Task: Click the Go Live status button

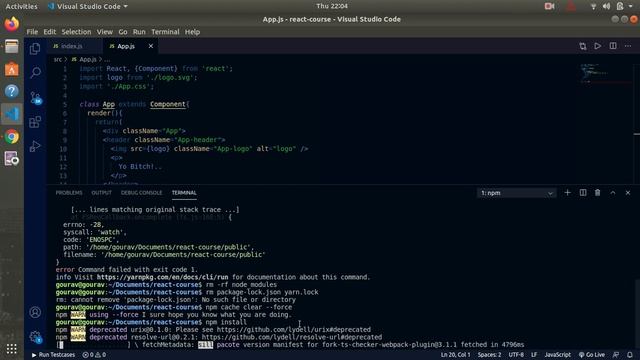Action: click(592, 355)
